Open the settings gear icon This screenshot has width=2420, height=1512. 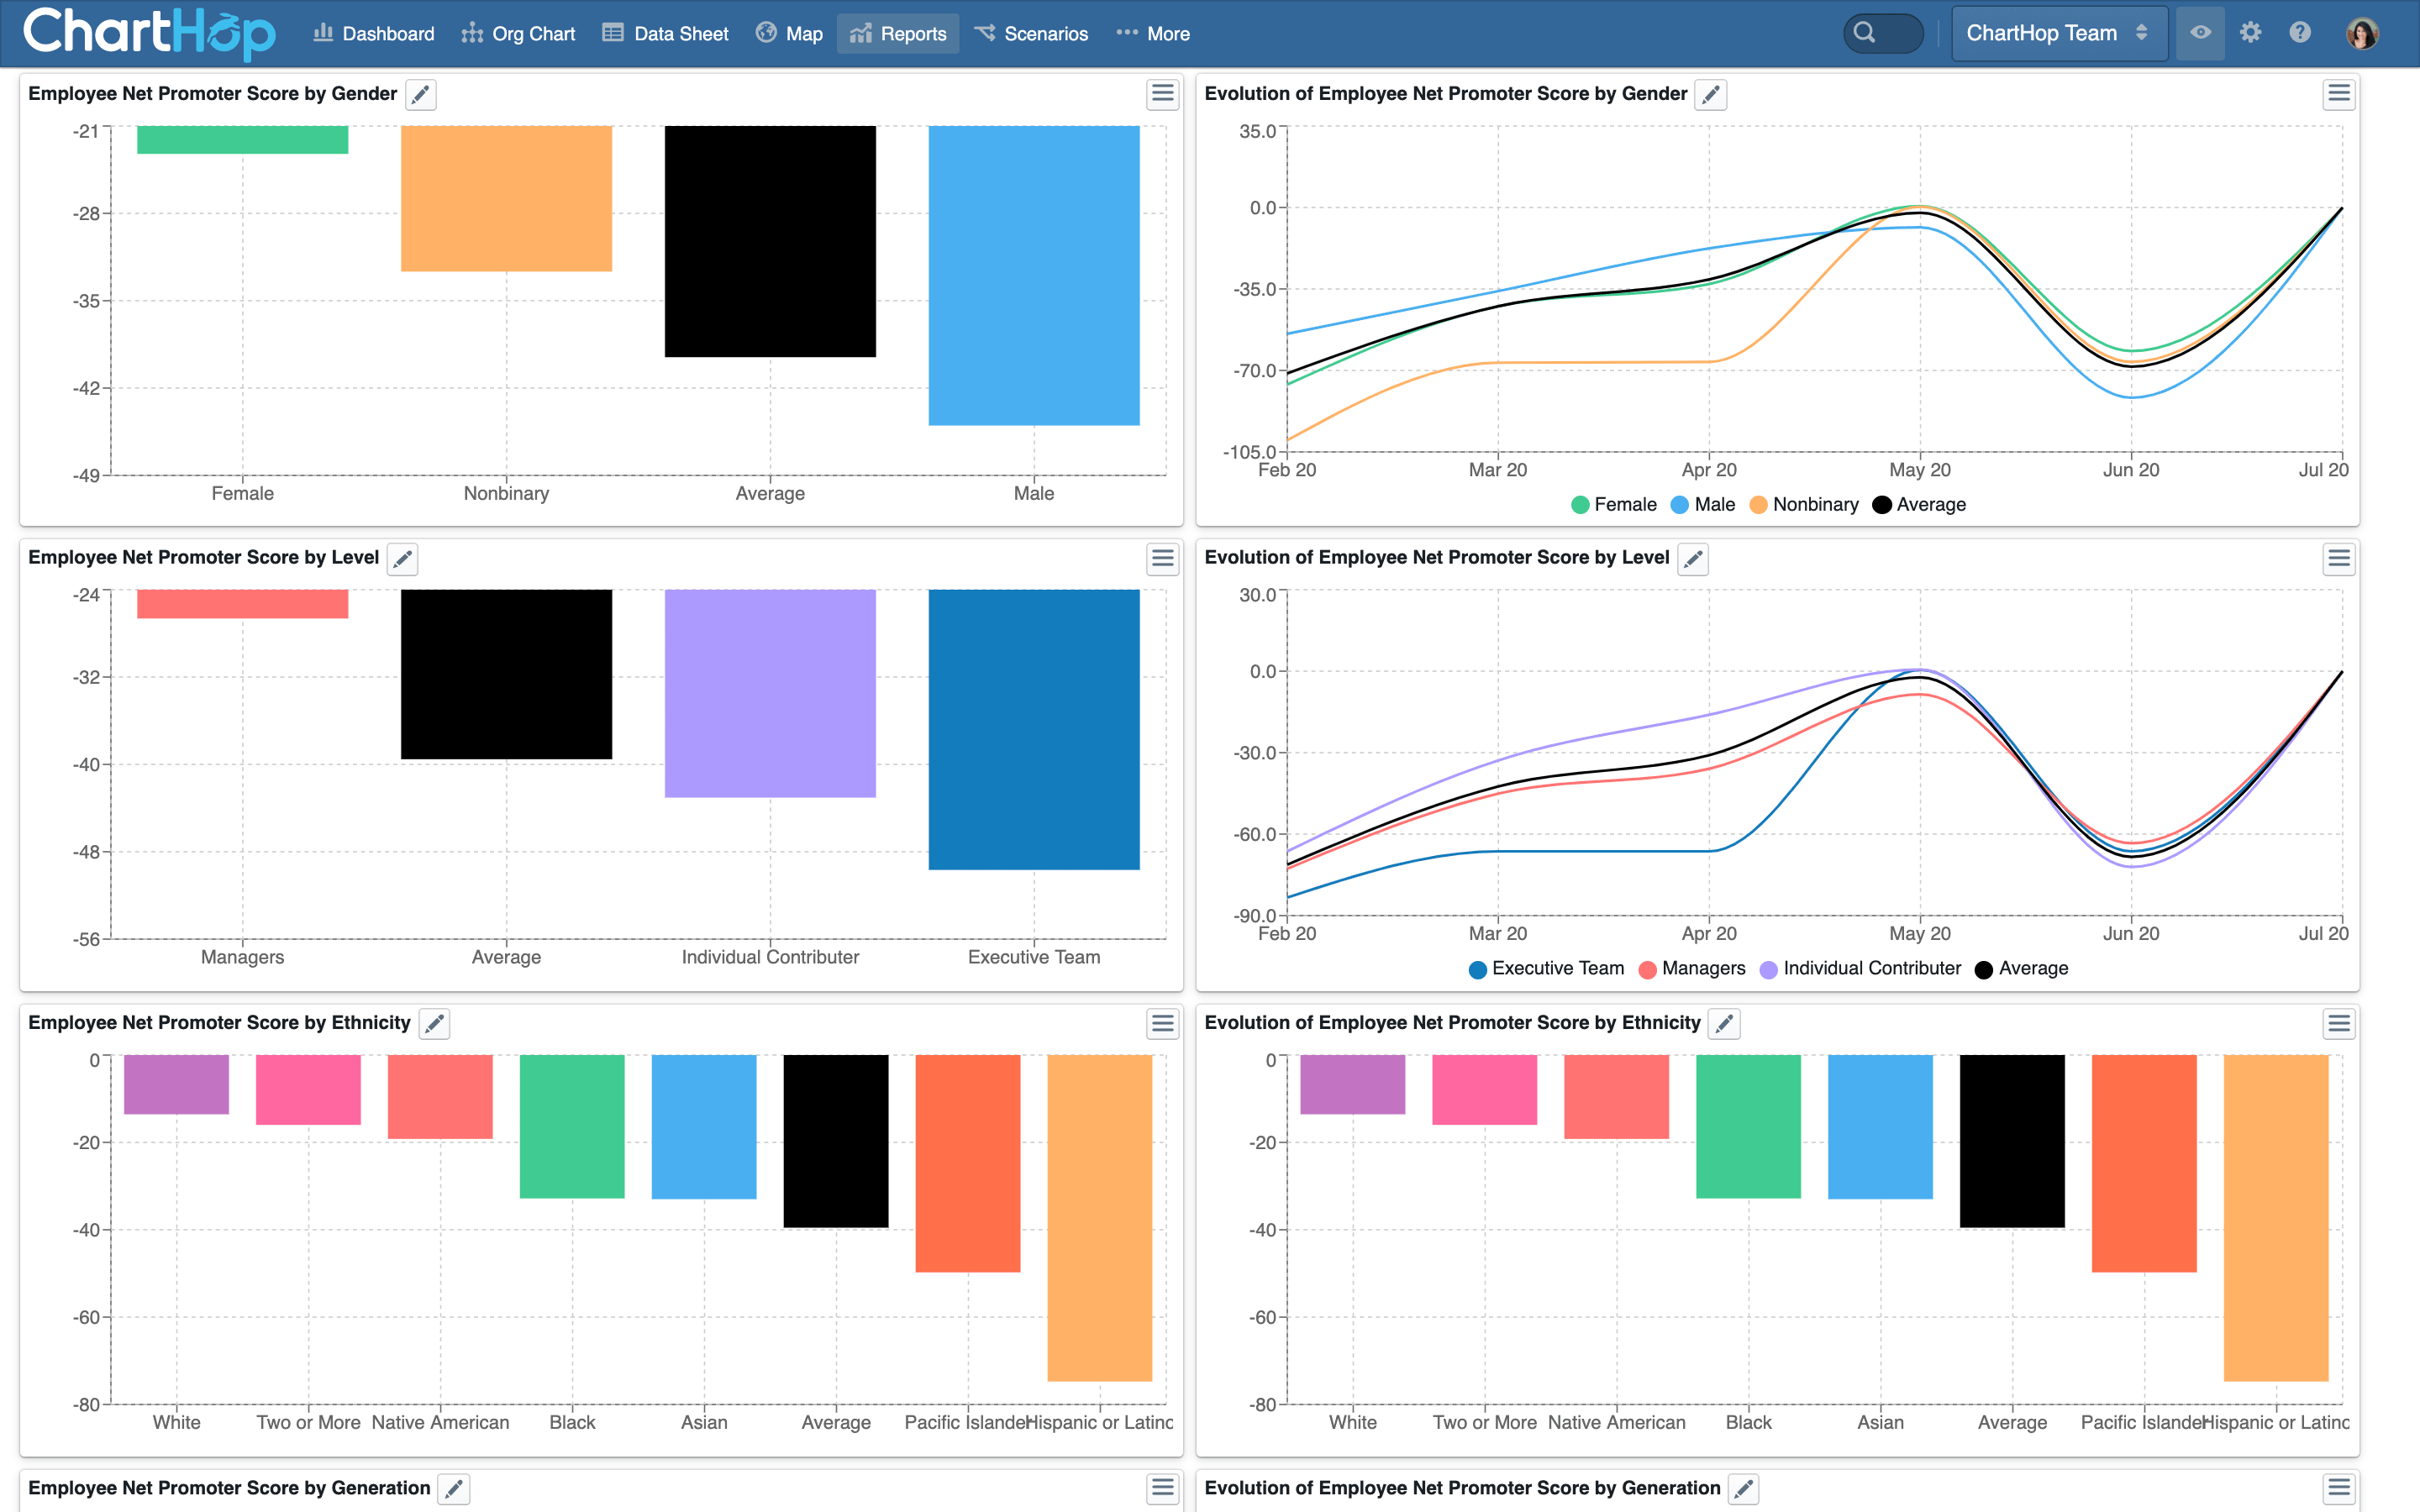point(2251,33)
